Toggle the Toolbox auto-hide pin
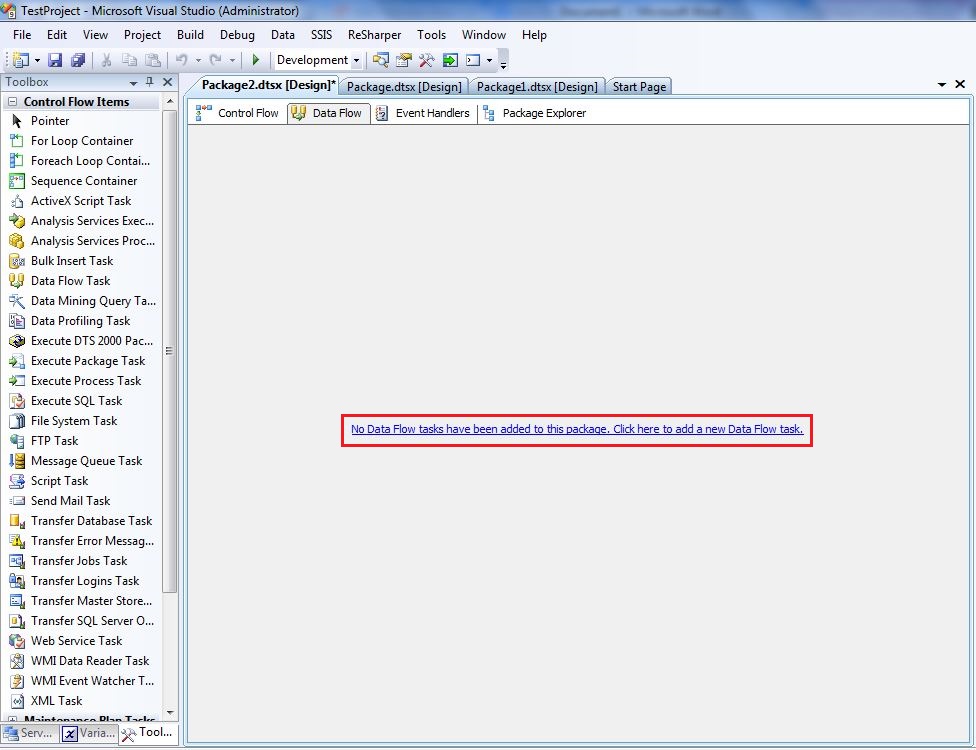 pyautogui.click(x=150, y=82)
